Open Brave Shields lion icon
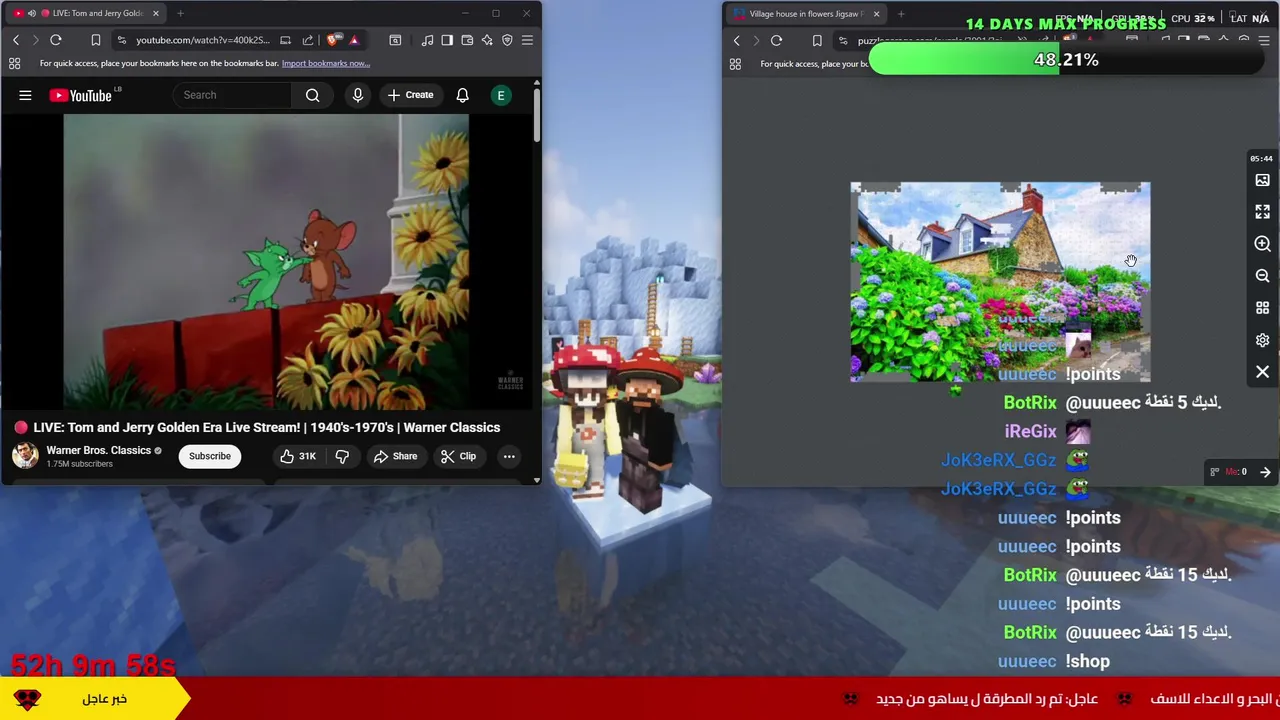This screenshot has height=720, width=1280. (333, 40)
